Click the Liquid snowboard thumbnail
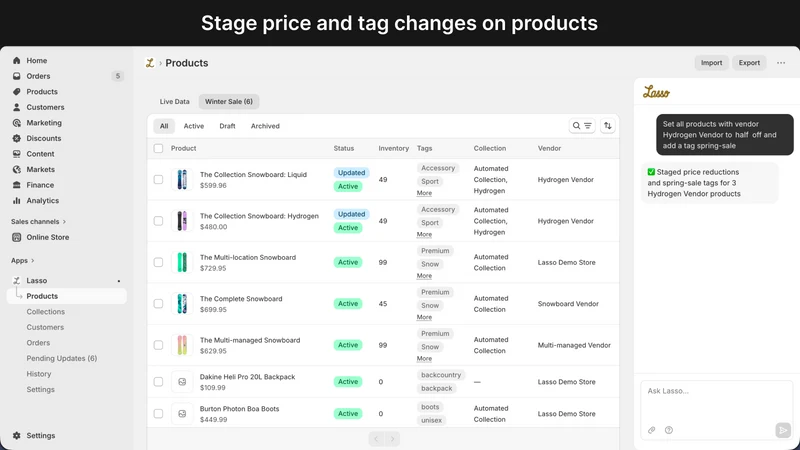The height and width of the screenshot is (450, 800). click(x=182, y=180)
